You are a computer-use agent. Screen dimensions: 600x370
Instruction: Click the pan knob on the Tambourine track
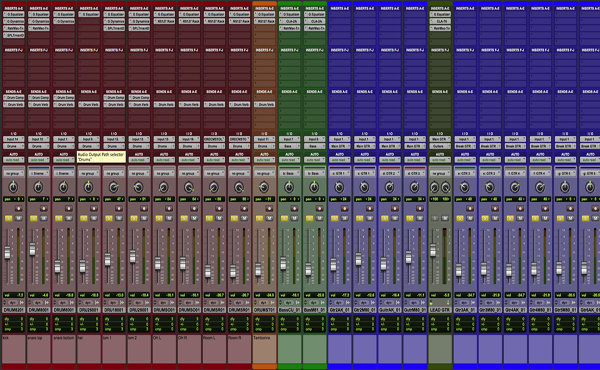coord(264,187)
